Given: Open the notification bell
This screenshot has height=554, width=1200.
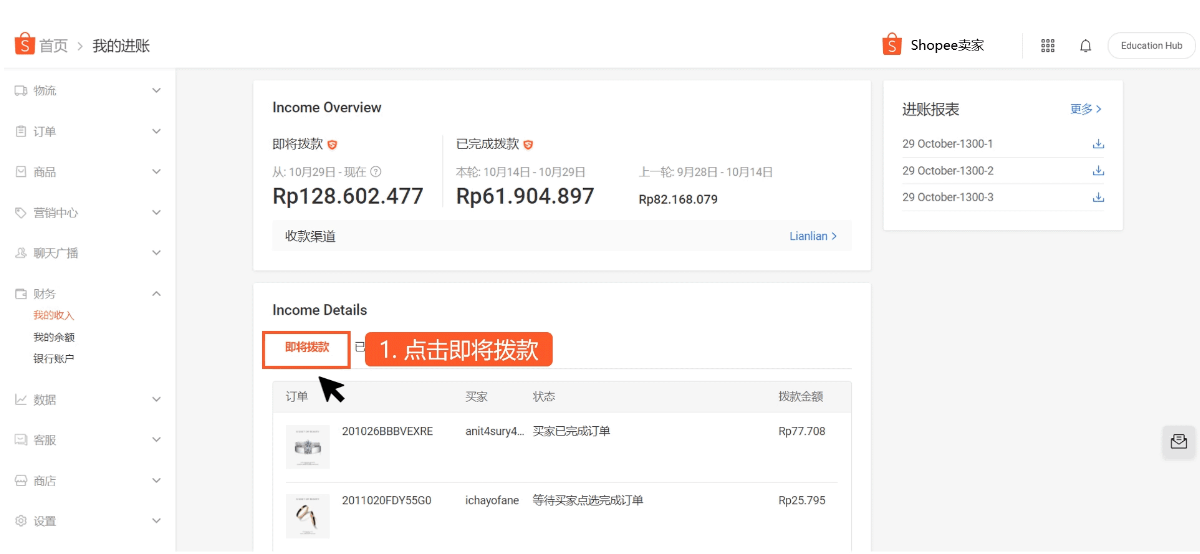Looking at the screenshot, I should point(1085,46).
